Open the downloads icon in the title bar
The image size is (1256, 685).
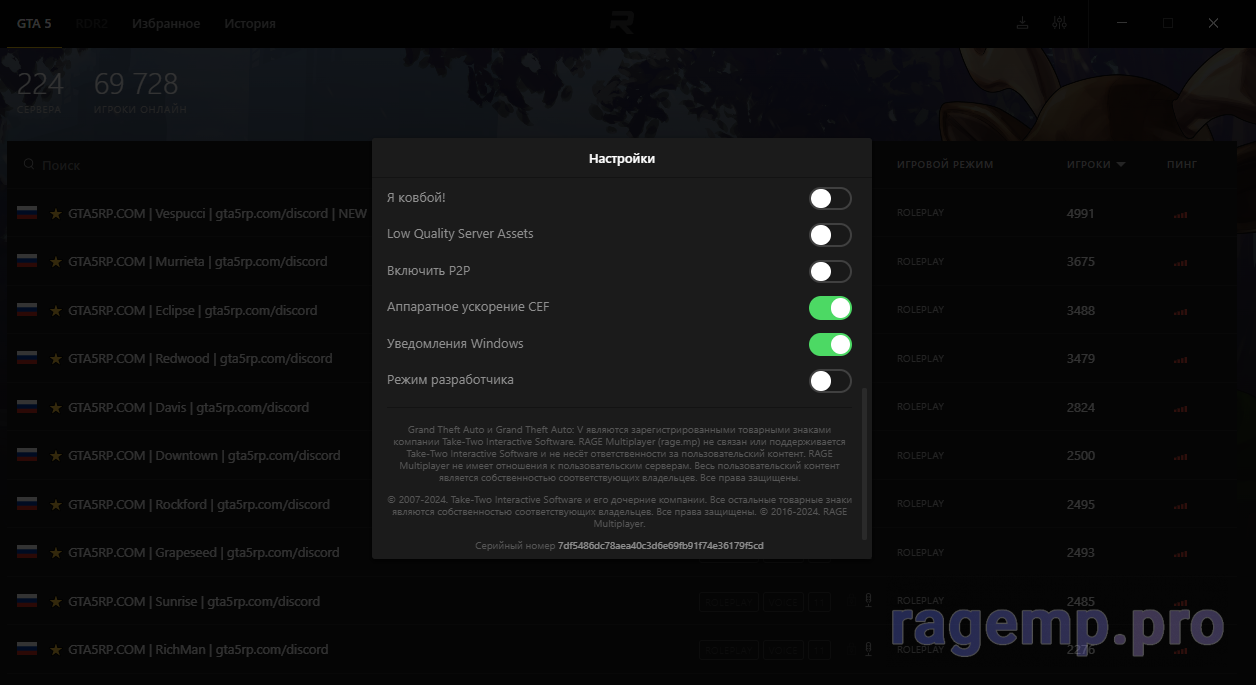1022,23
